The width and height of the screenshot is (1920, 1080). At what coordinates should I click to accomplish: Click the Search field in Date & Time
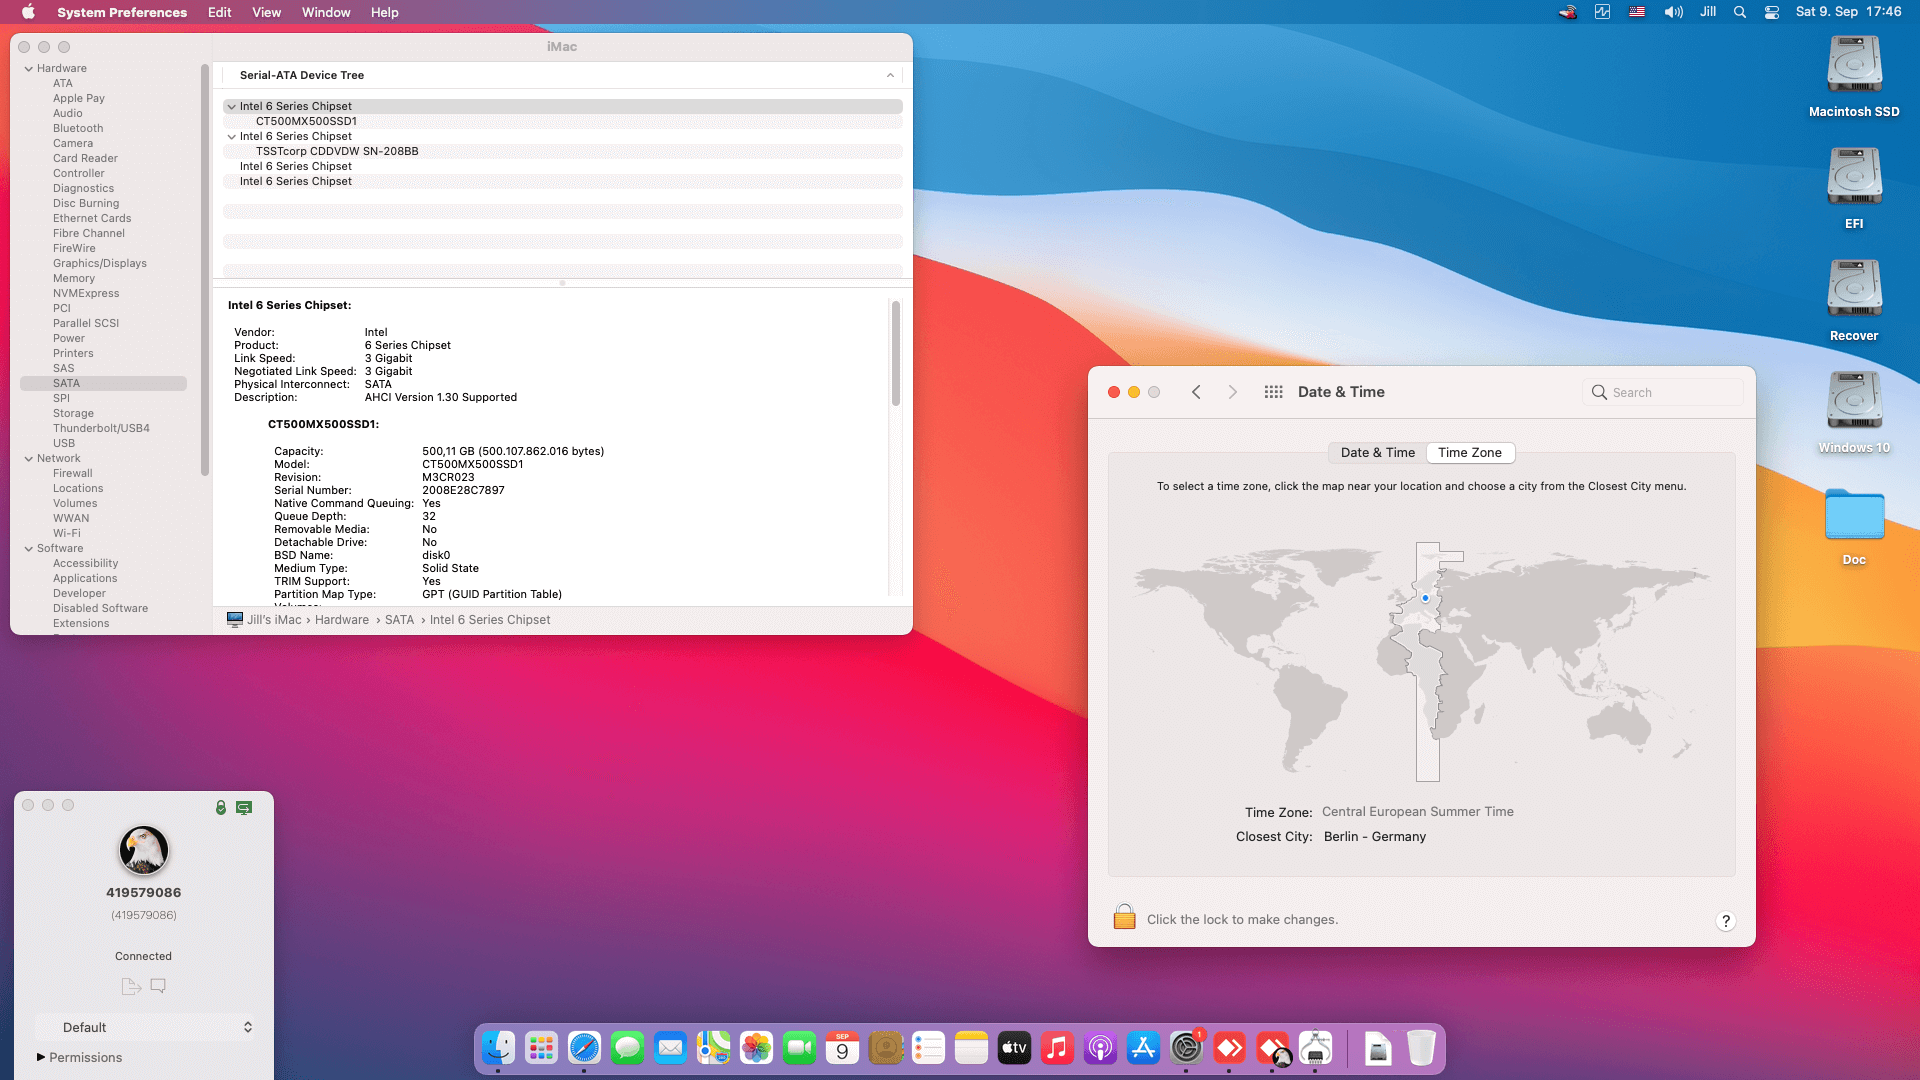1663,392
